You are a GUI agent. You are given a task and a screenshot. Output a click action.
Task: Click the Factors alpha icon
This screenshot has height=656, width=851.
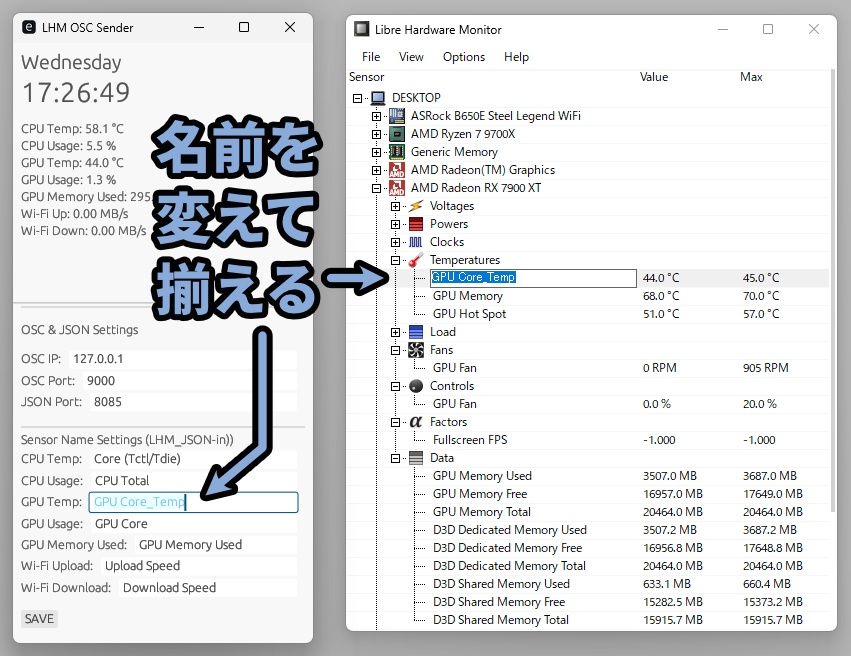point(416,422)
